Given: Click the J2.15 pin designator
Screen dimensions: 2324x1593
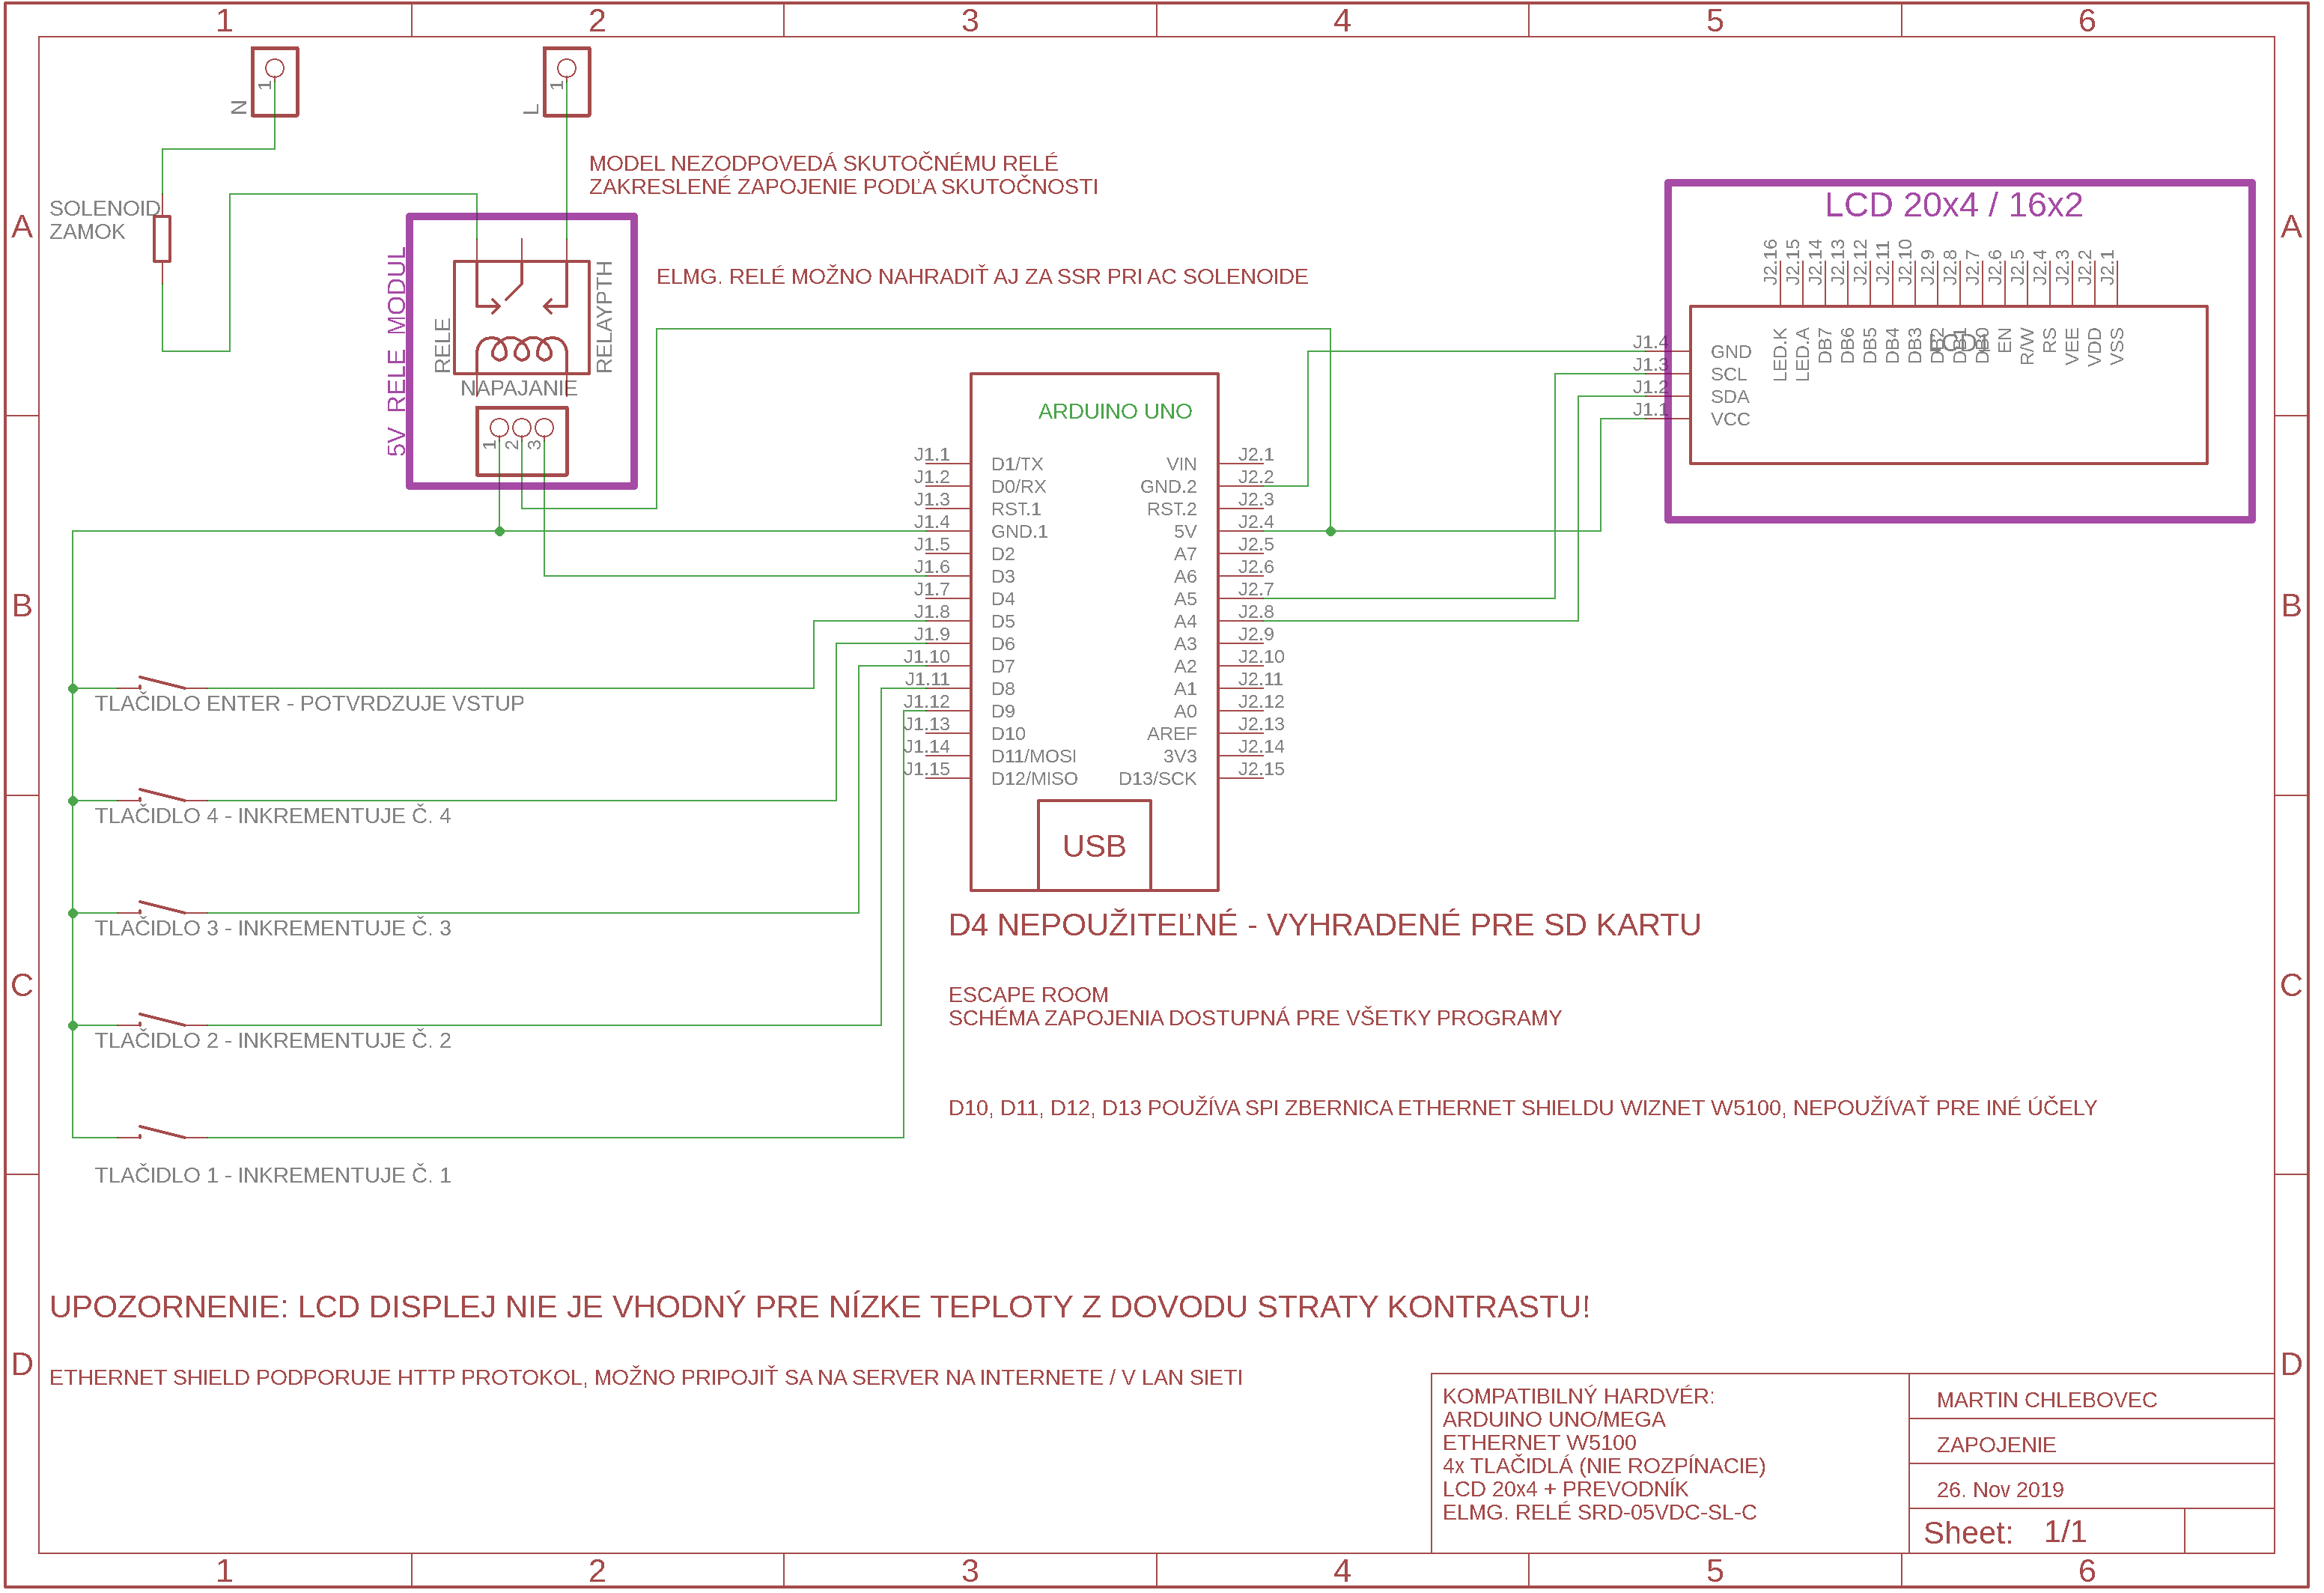Looking at the screenshot, I should point(1261,768).
